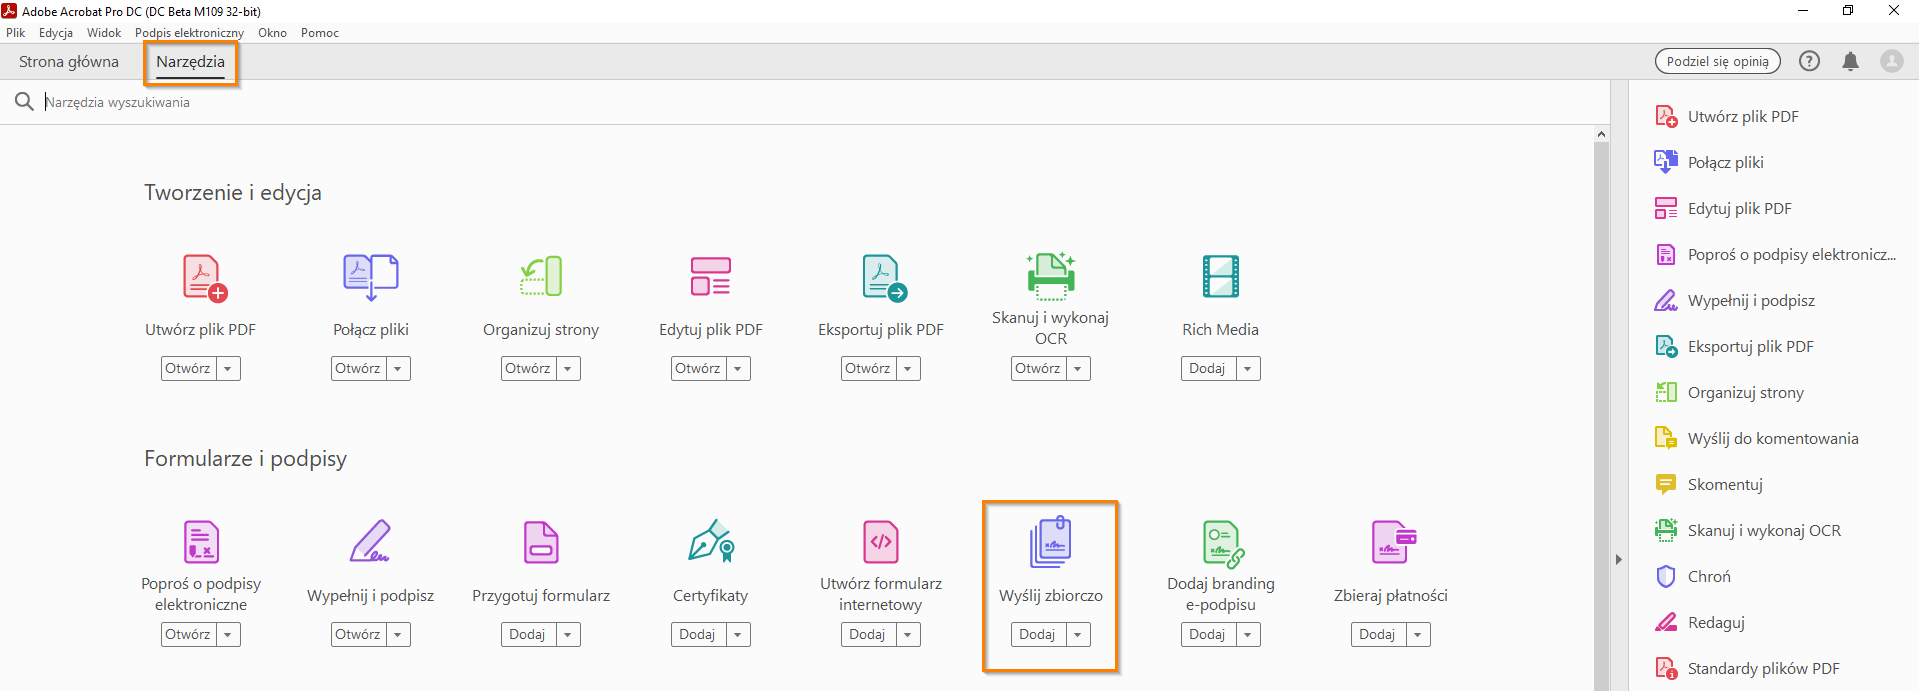
Task: Expand dropdown arrow under Przygotuj formularz
Action: coord(568,635)
